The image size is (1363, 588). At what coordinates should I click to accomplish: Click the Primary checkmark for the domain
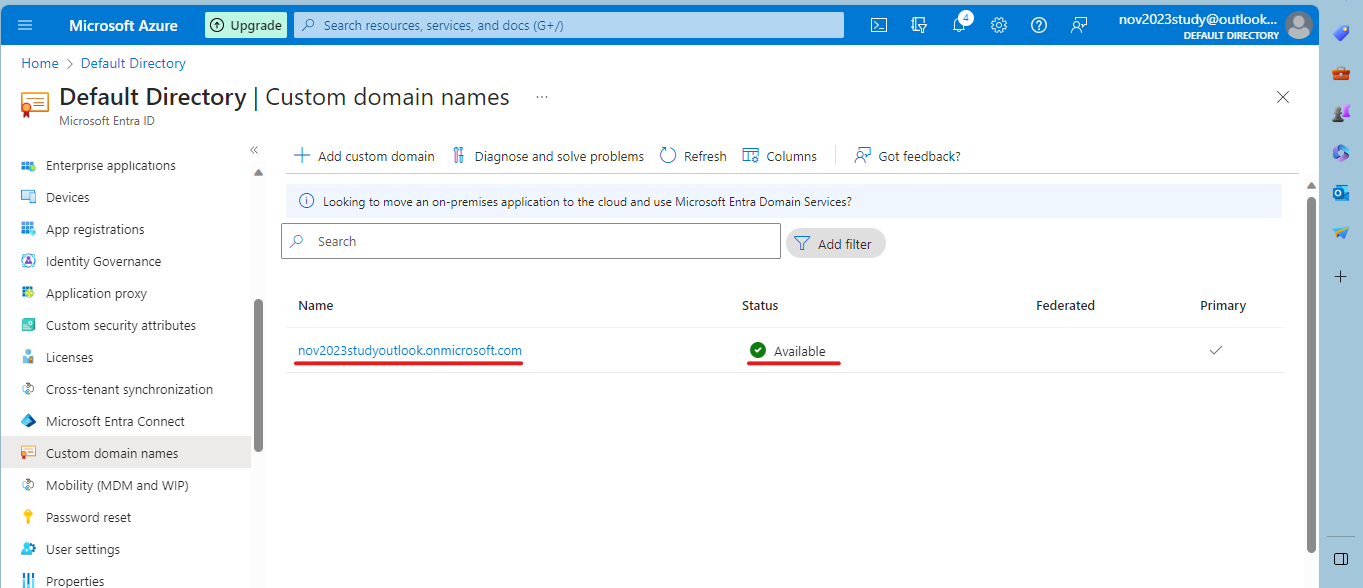pos(1216,350)
